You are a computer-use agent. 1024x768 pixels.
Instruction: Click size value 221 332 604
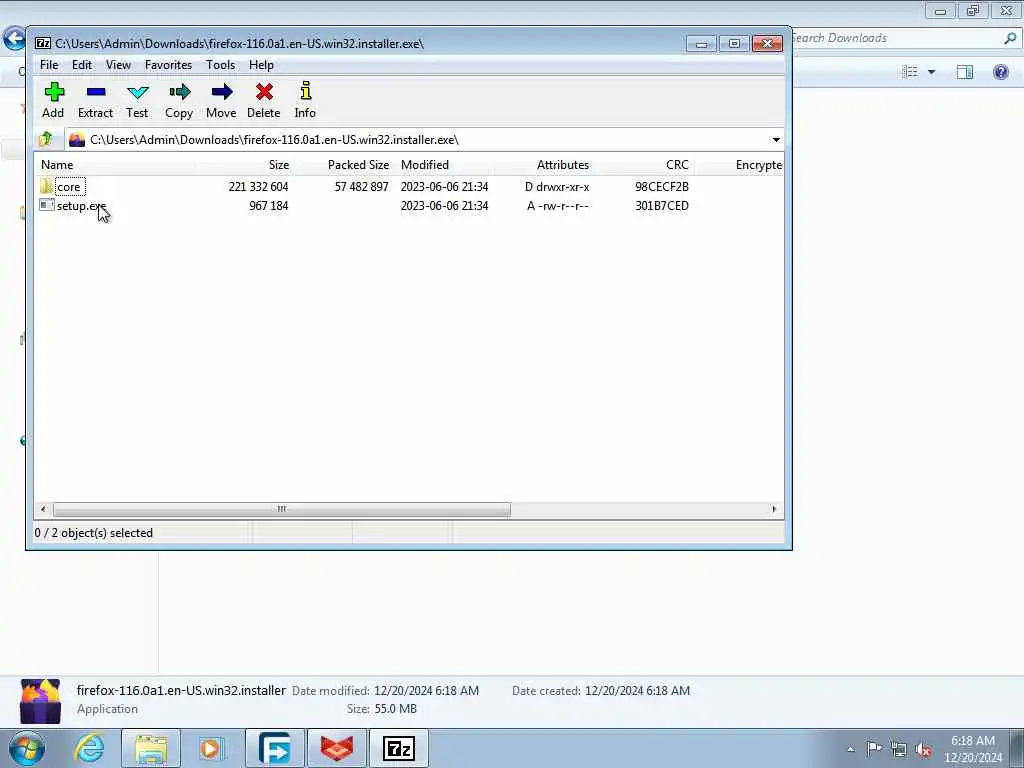pos(258,187)
